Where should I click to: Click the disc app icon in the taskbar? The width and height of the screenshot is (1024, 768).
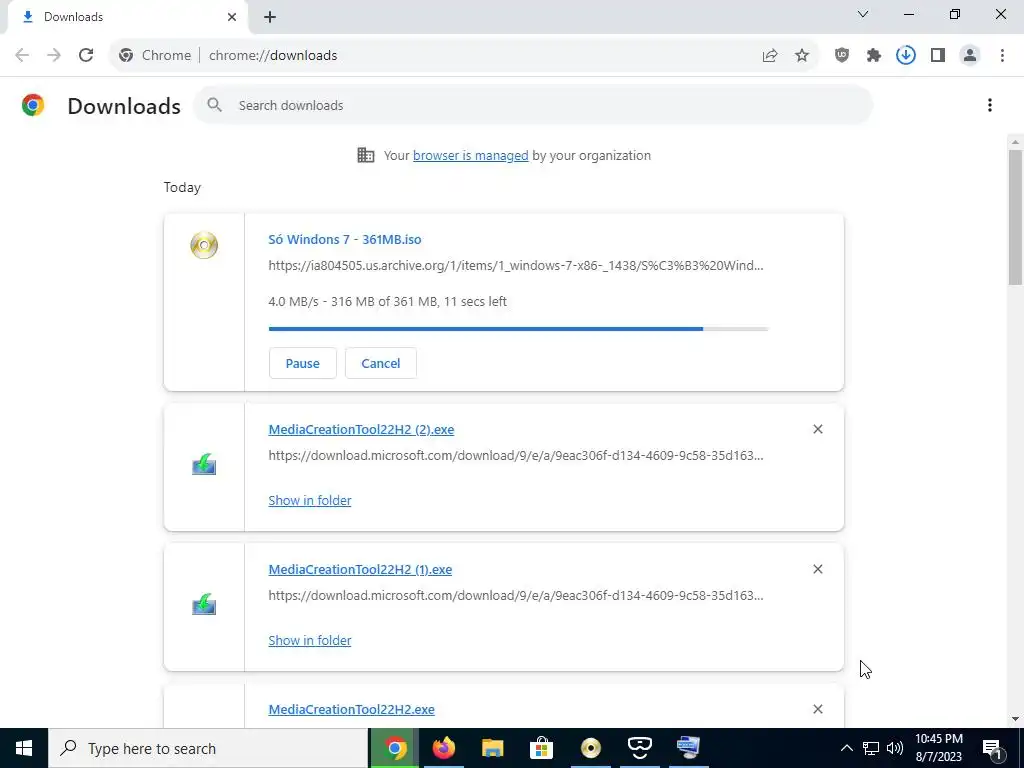tap(590, 748)
